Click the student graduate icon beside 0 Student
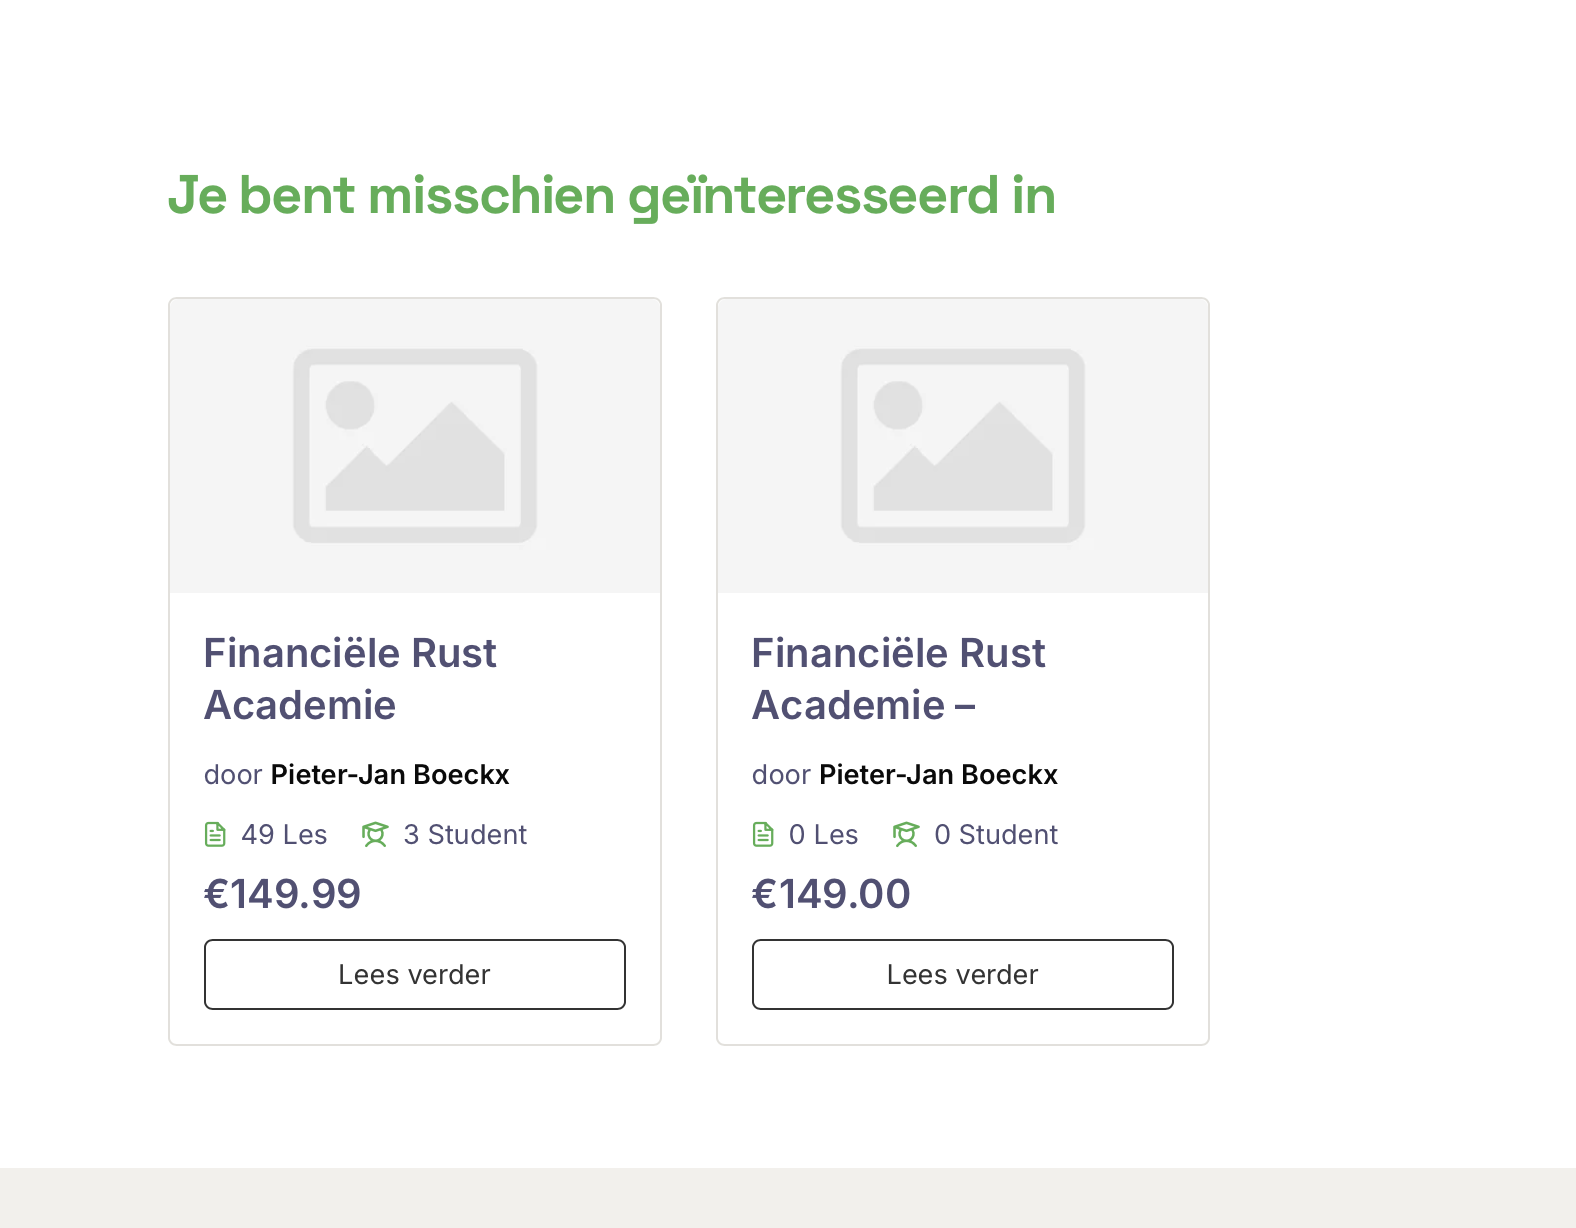 906,834
